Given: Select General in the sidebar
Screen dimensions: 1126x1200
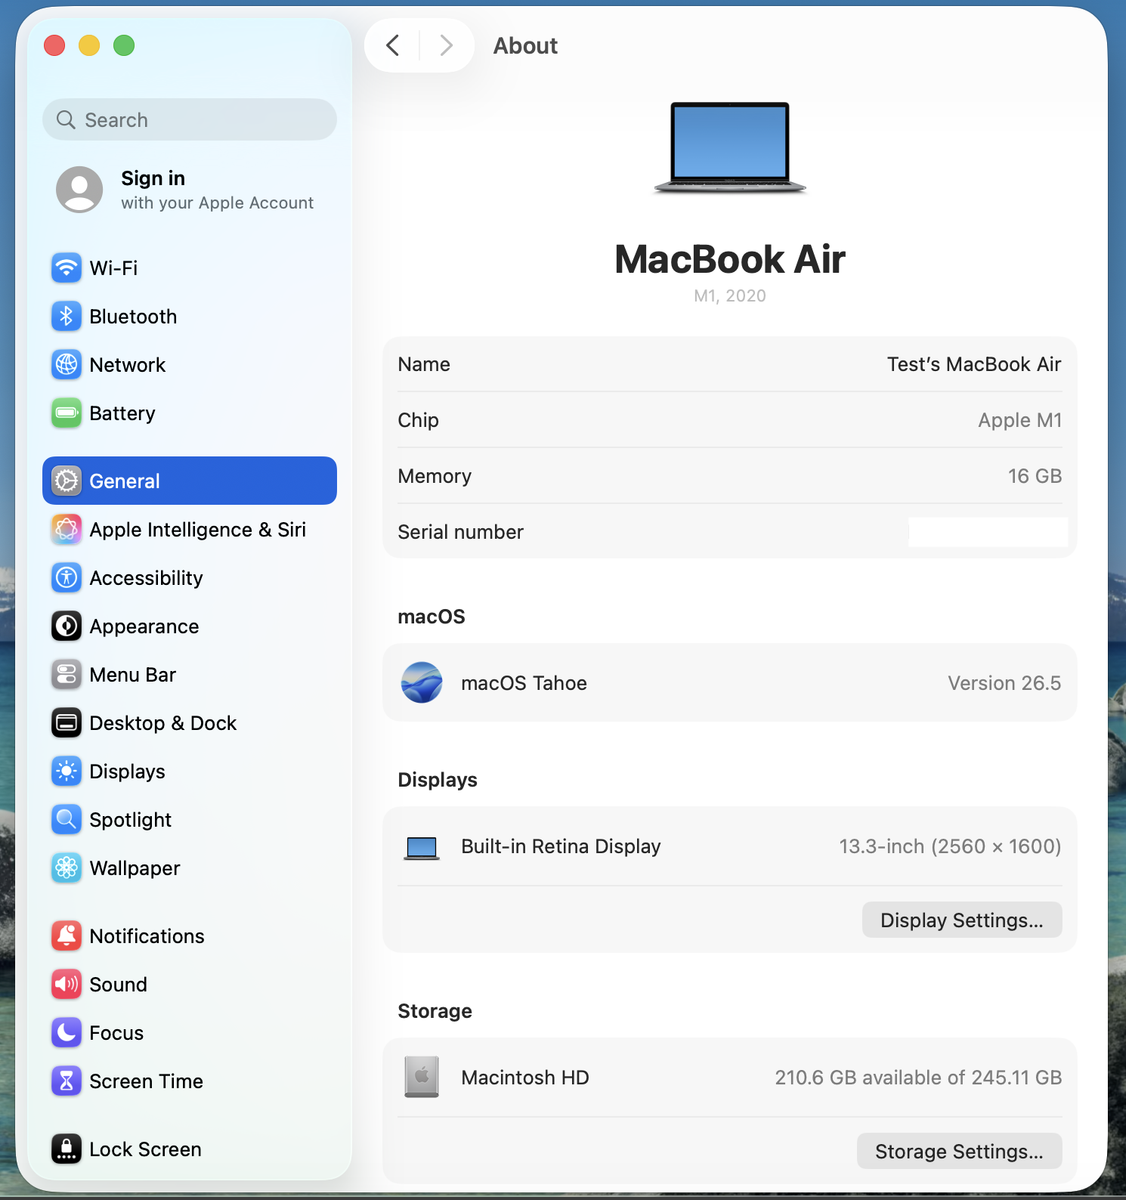Looking at the screenshot, I should pyautogui.click(x=189, y=481).
